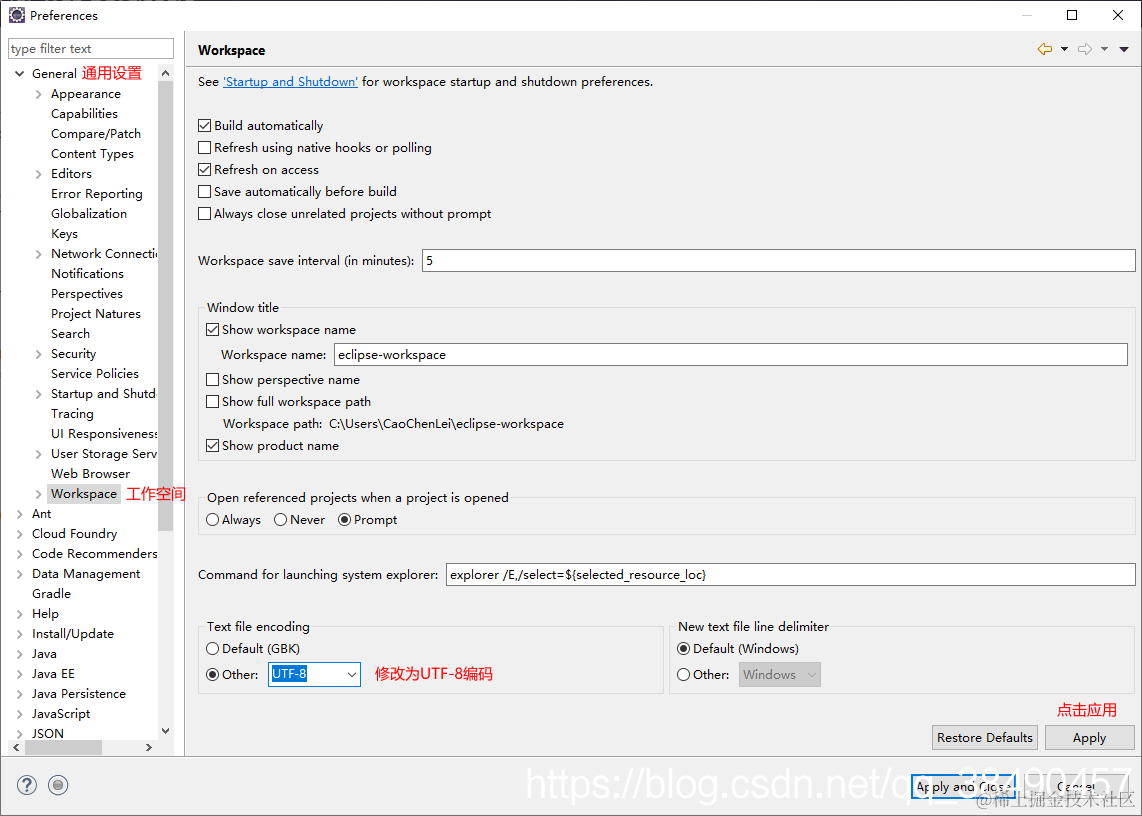Select the Prompt radio button

coord(344,520)
